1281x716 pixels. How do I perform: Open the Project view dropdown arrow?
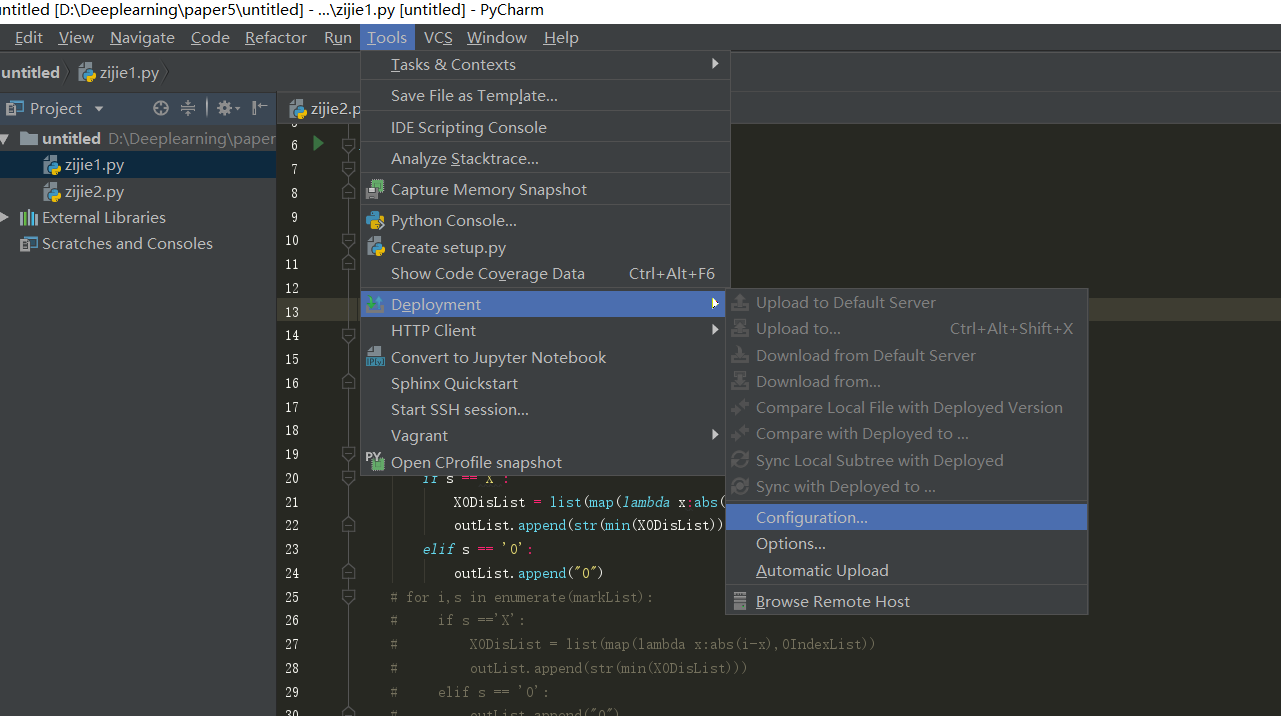(98, 108)
